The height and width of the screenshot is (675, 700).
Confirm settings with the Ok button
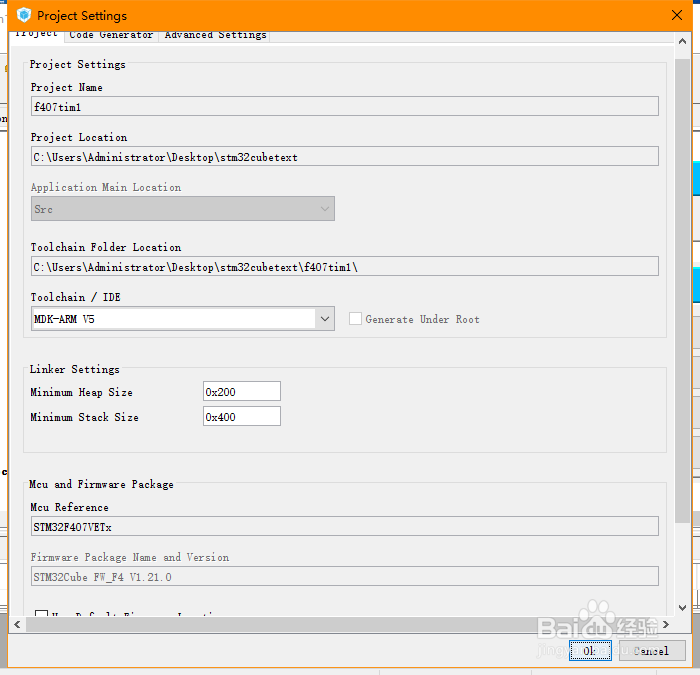[x=590, y=650]
